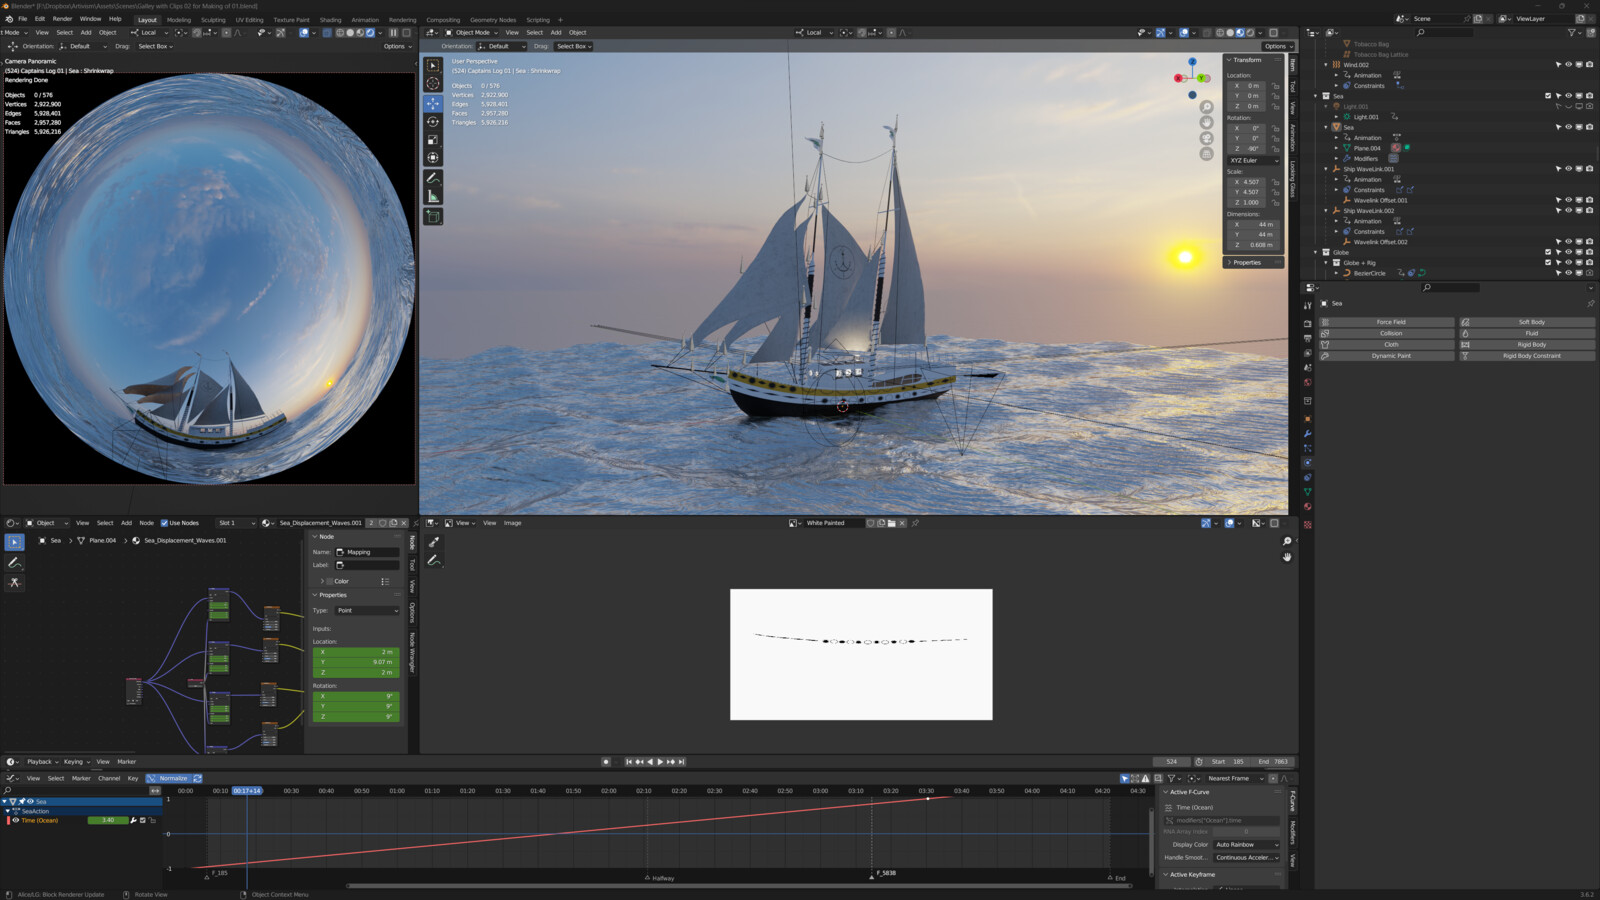This screenshot has height=900, width=1600.
Task: Click the pan hand gizmo in viewport
Action: click(1206, 122)
